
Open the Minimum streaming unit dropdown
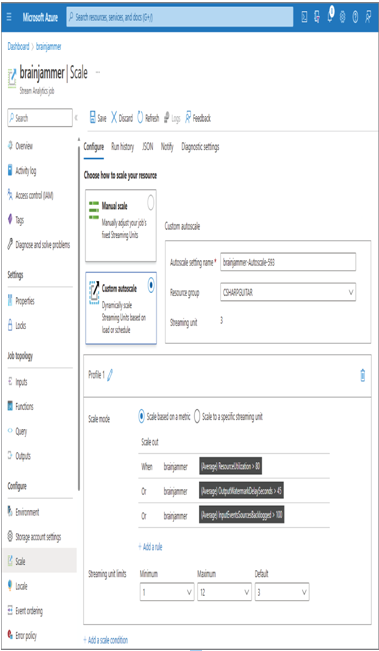pyautogui.click(x=167, y=592)
